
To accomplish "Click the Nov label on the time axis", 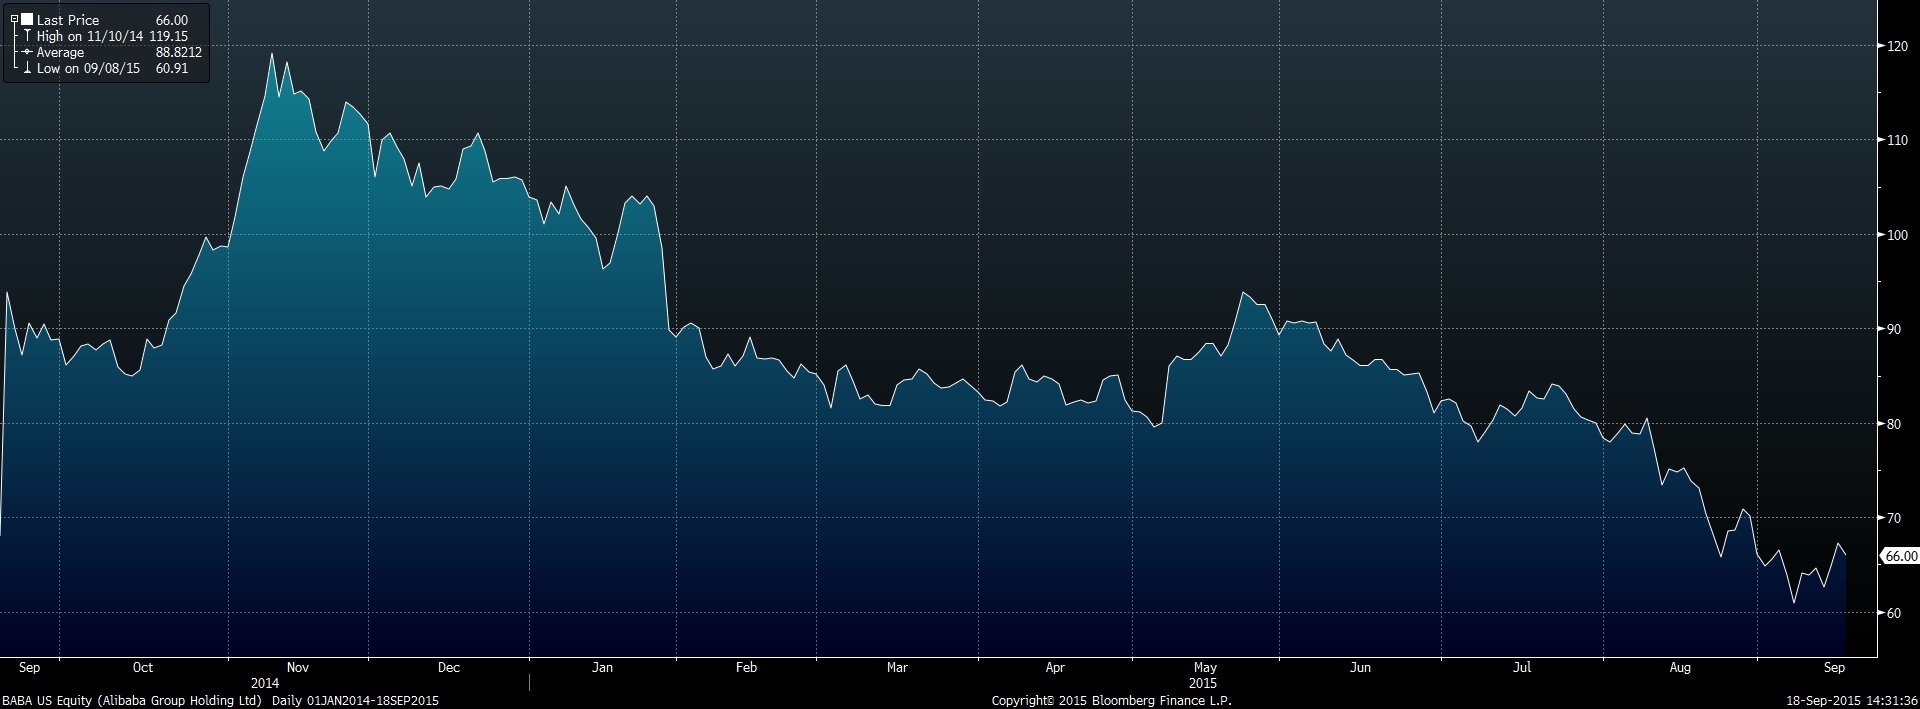I will 298,667.
